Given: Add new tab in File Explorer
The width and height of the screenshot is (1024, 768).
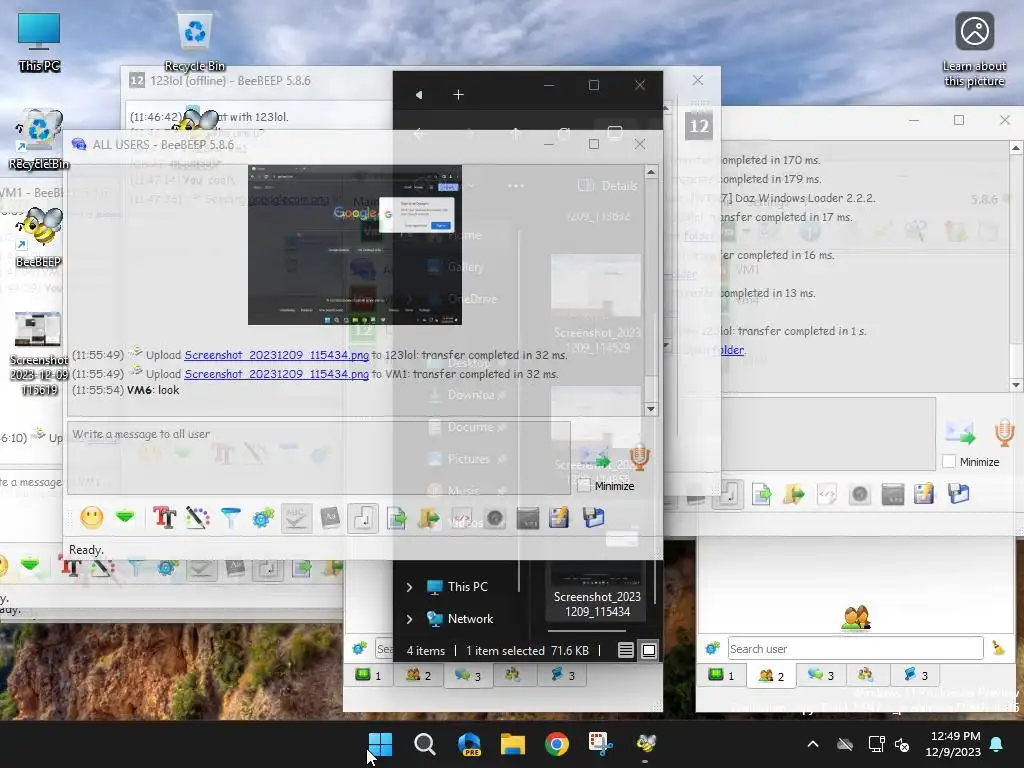Looking at the screenshot, I should 458,95.
